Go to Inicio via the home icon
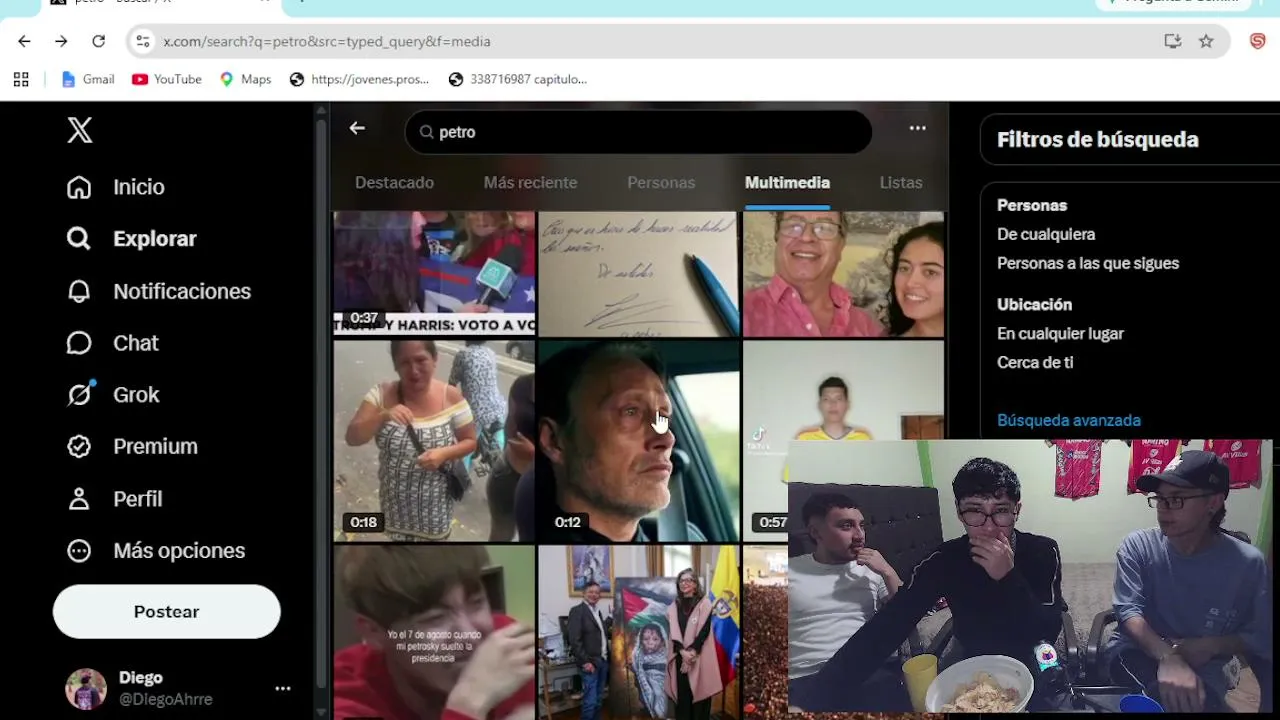 79,187
